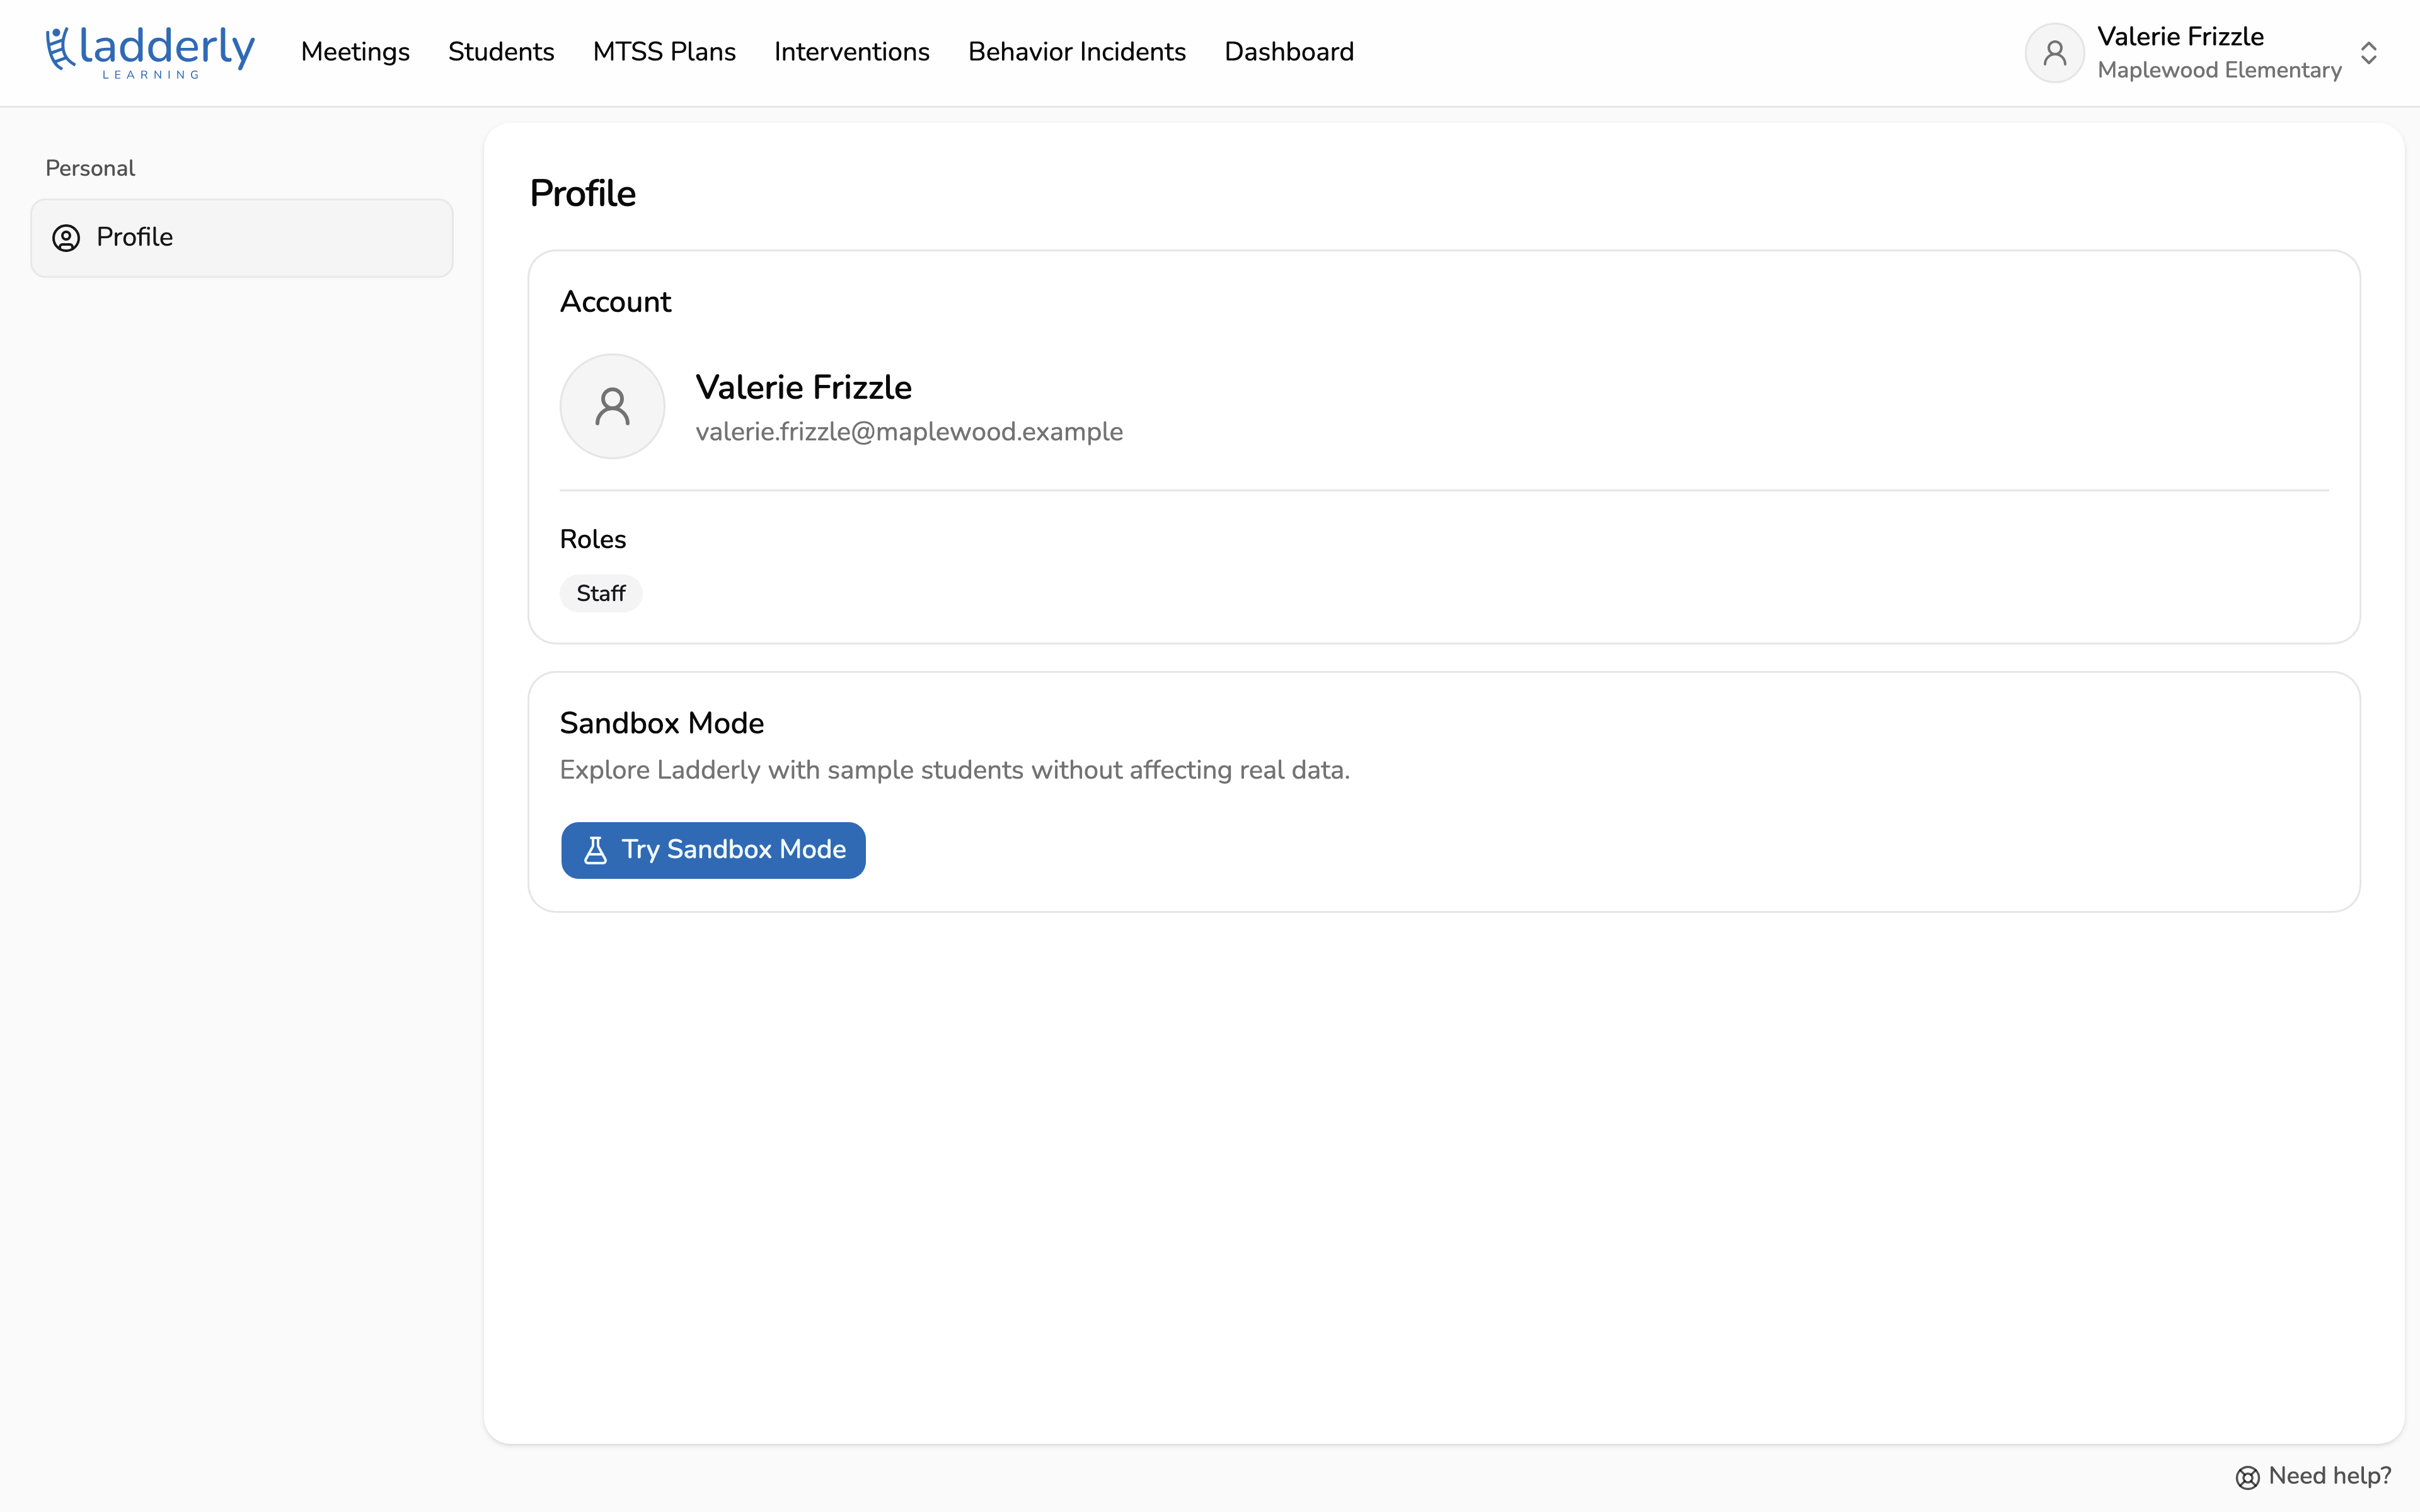Screen dimensions: 2420x1512
Task: Switch to the Dashboard
Action: click(x=1289, y=52)
